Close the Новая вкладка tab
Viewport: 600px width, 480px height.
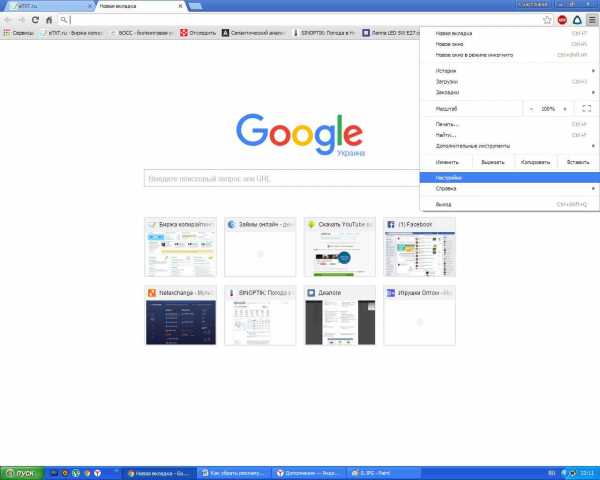(x=180, y=6)
